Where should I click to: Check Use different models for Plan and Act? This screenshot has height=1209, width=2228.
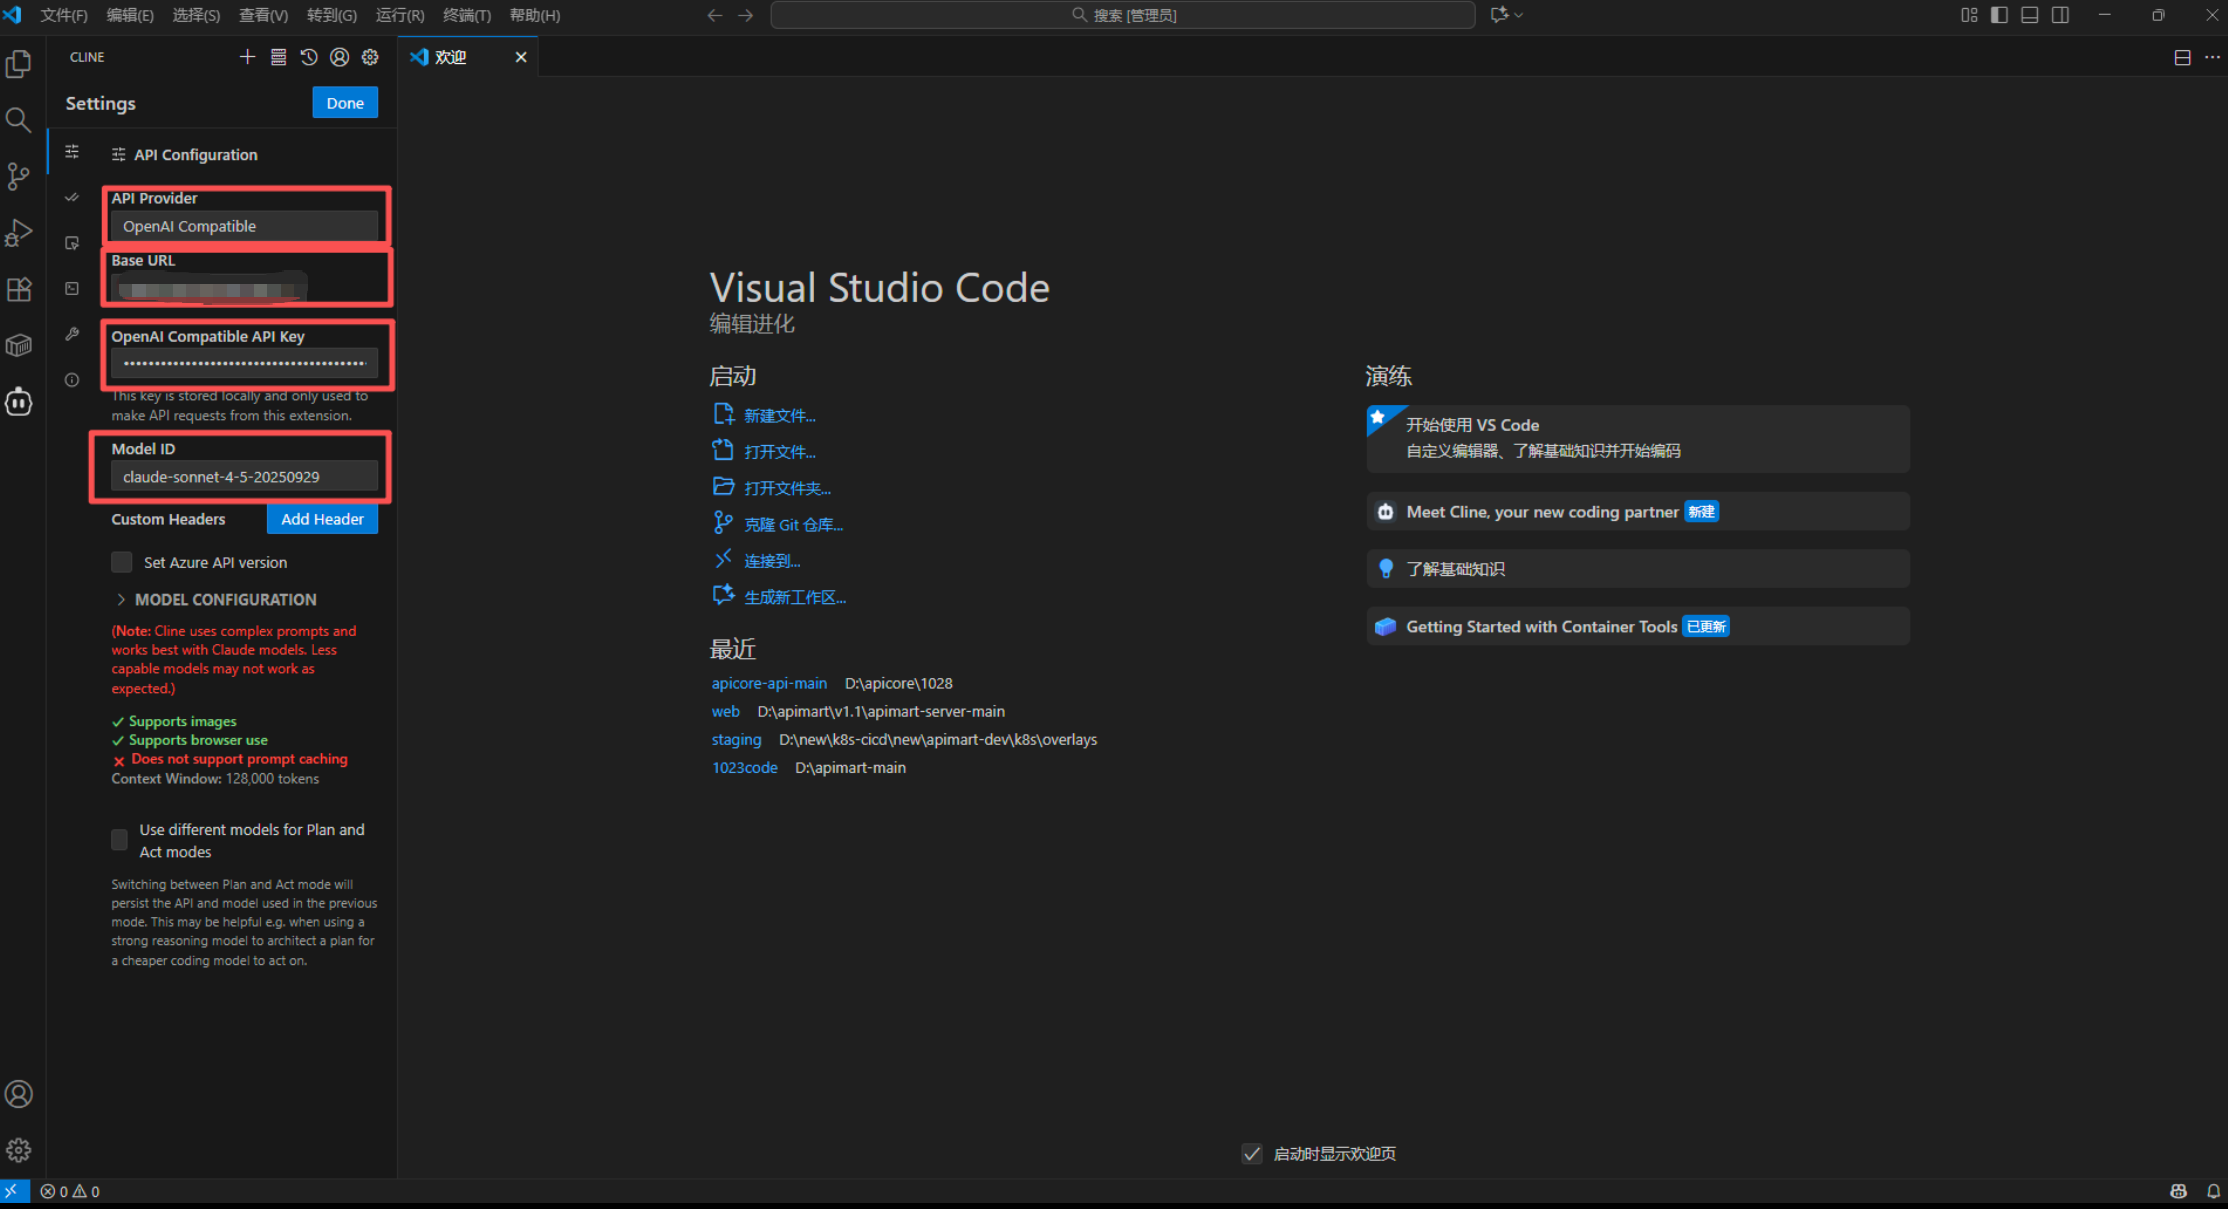pos(120,839)
